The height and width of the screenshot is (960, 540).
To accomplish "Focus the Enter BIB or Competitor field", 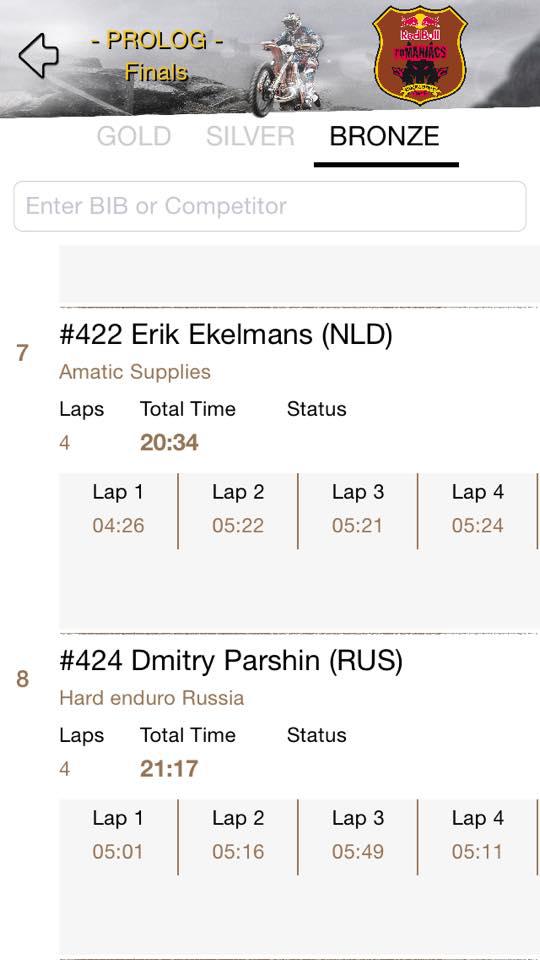I will (x=270, y=206).
